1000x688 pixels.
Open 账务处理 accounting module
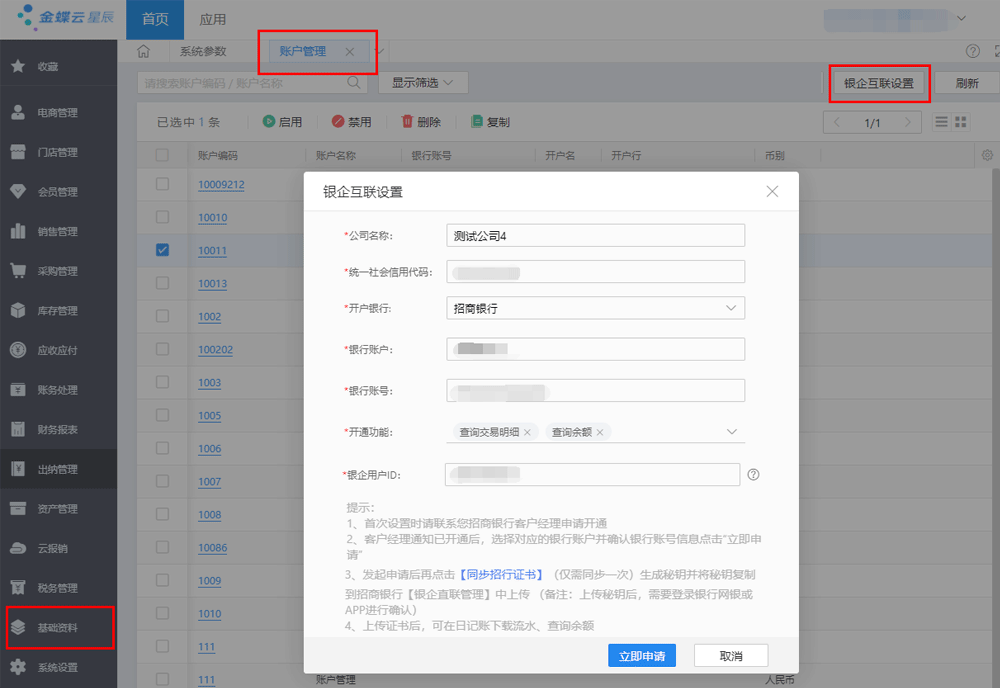[57, 390]
